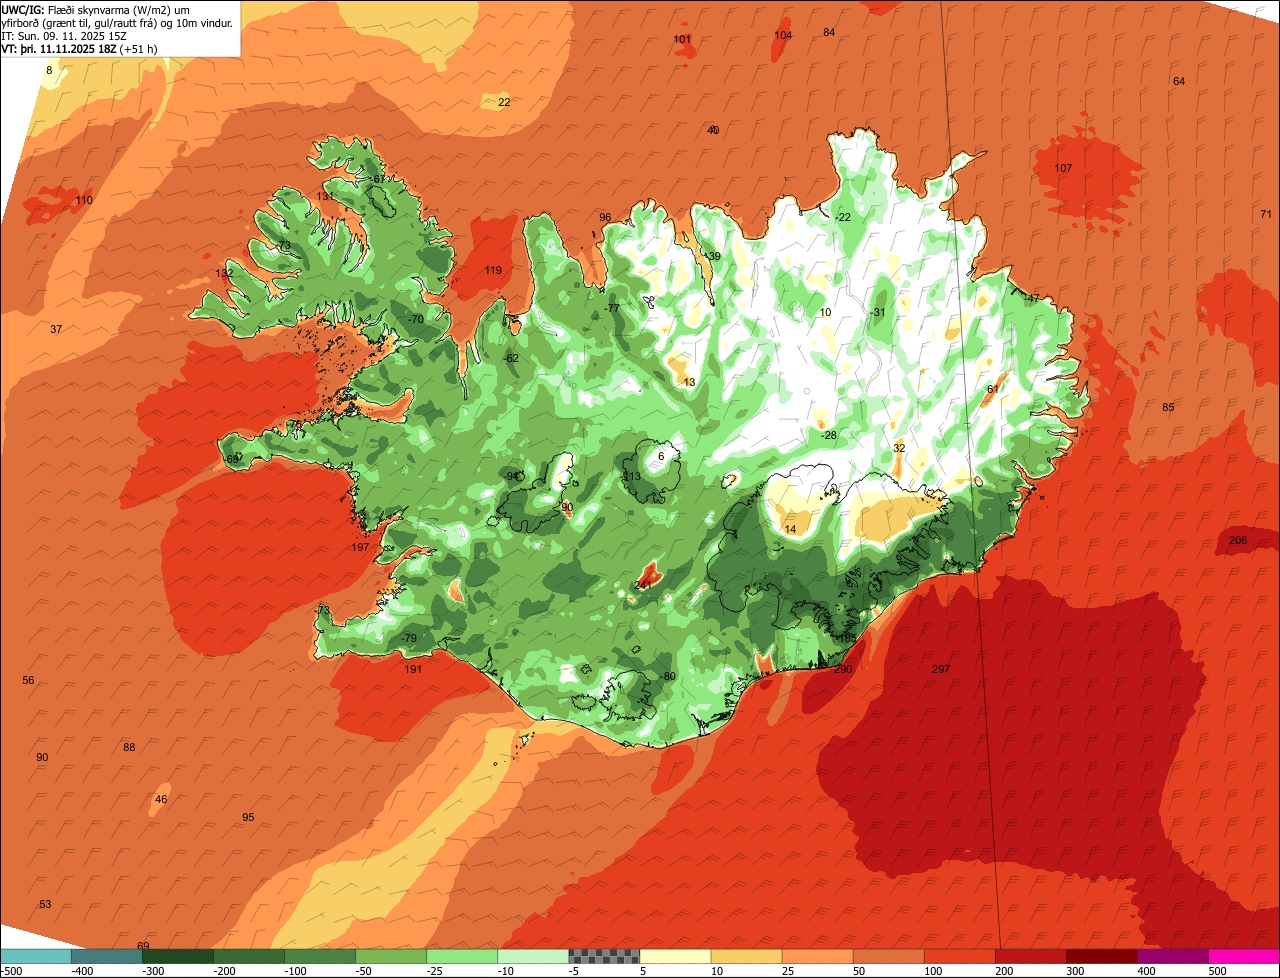This screenshot has width=1280, height=978.
Task: Select the pale yellow 5 to 10 swatch
Action: 675,956
